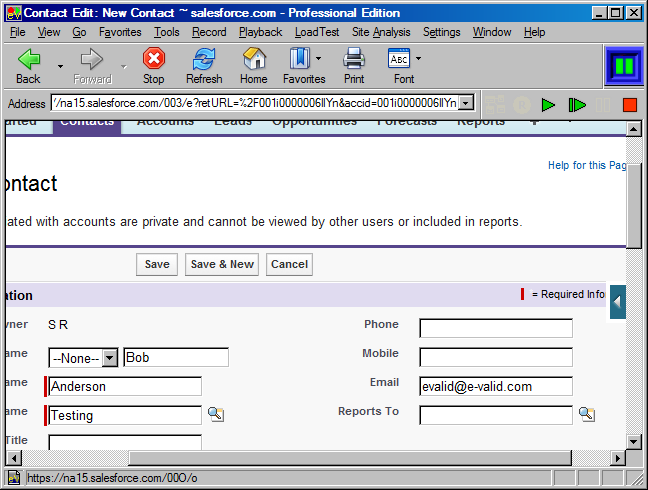The width and height of the screenshot is (648, 490).
Task: Click the Refresh toolbar icon
Action: coord(204,59)
